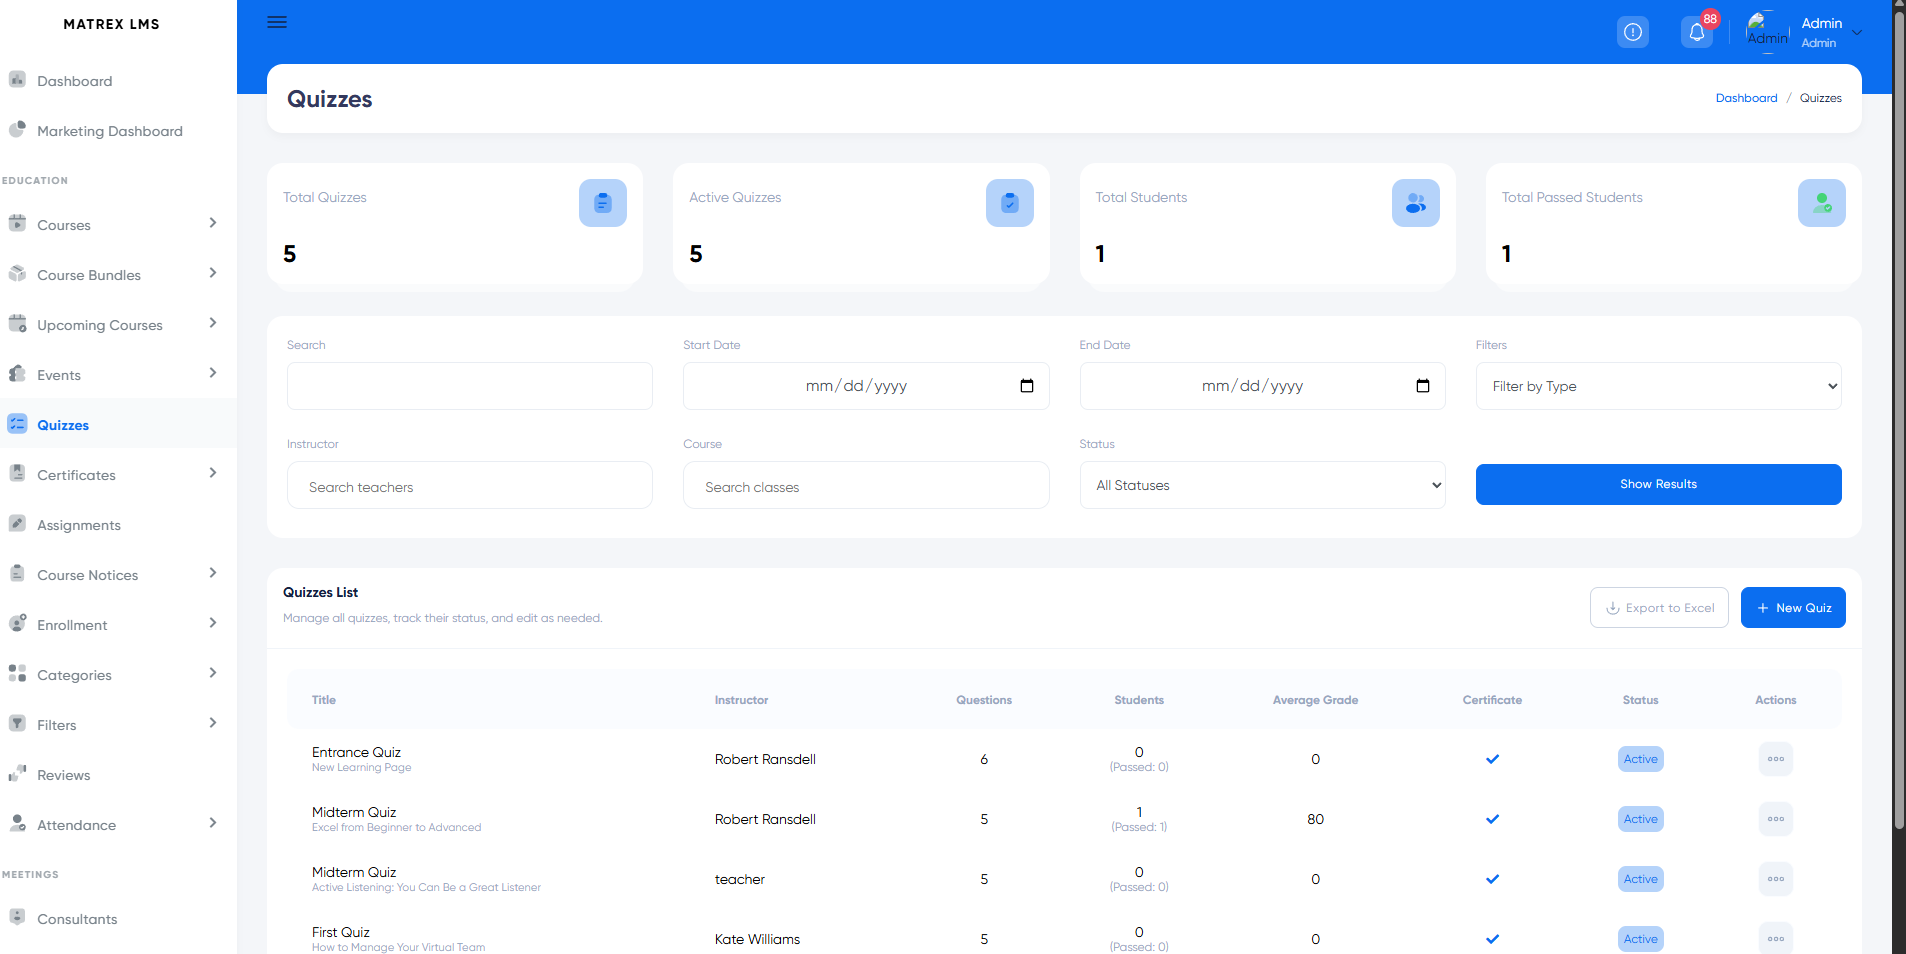Expand the Certificates submenu chevron
The width and height of the screenshot is (1906, 954).
pyautogui.click(x=212, y=473)
